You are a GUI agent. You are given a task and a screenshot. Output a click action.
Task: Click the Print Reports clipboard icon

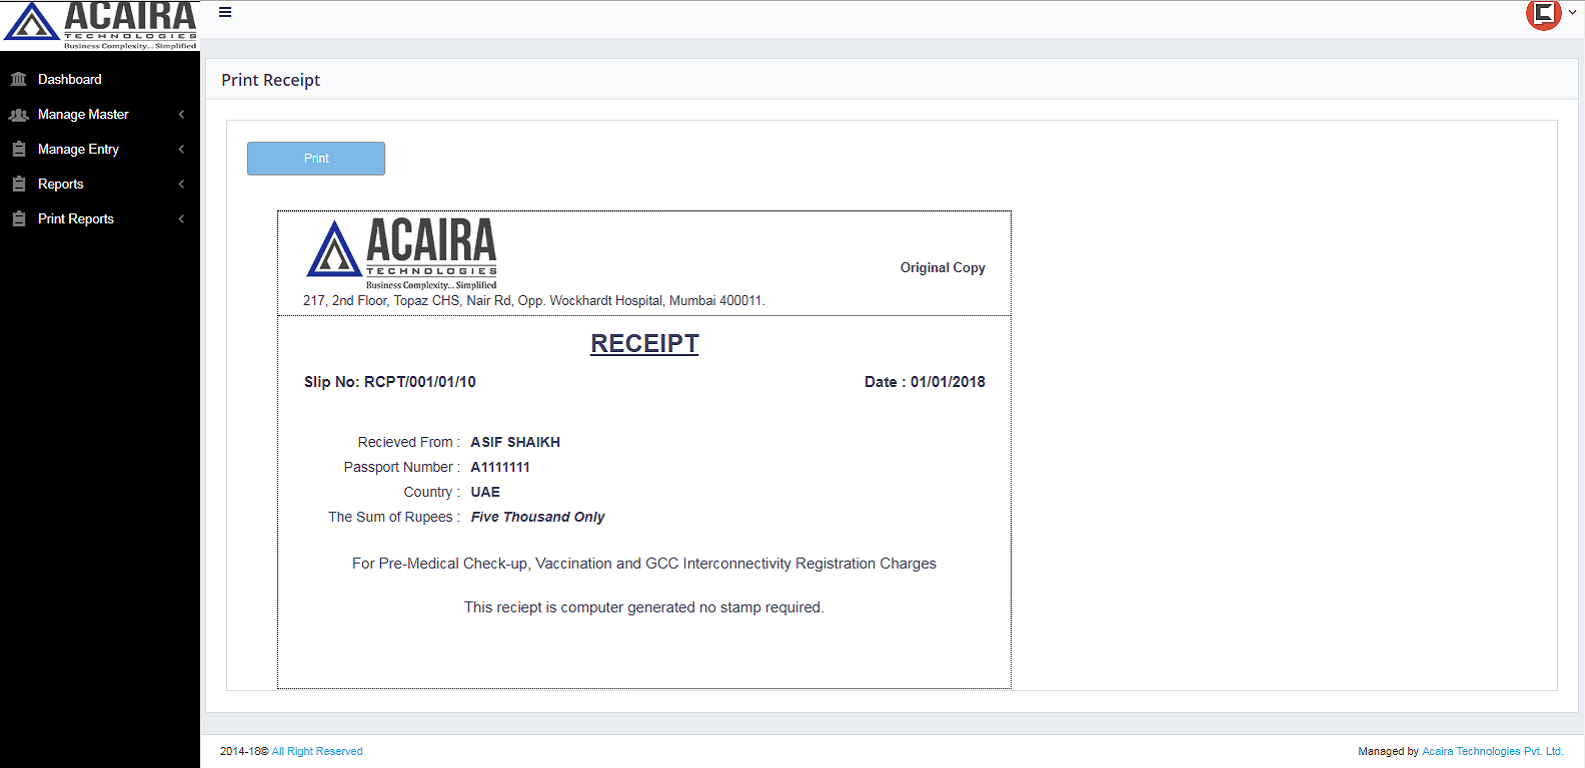(x=18, y=219)
